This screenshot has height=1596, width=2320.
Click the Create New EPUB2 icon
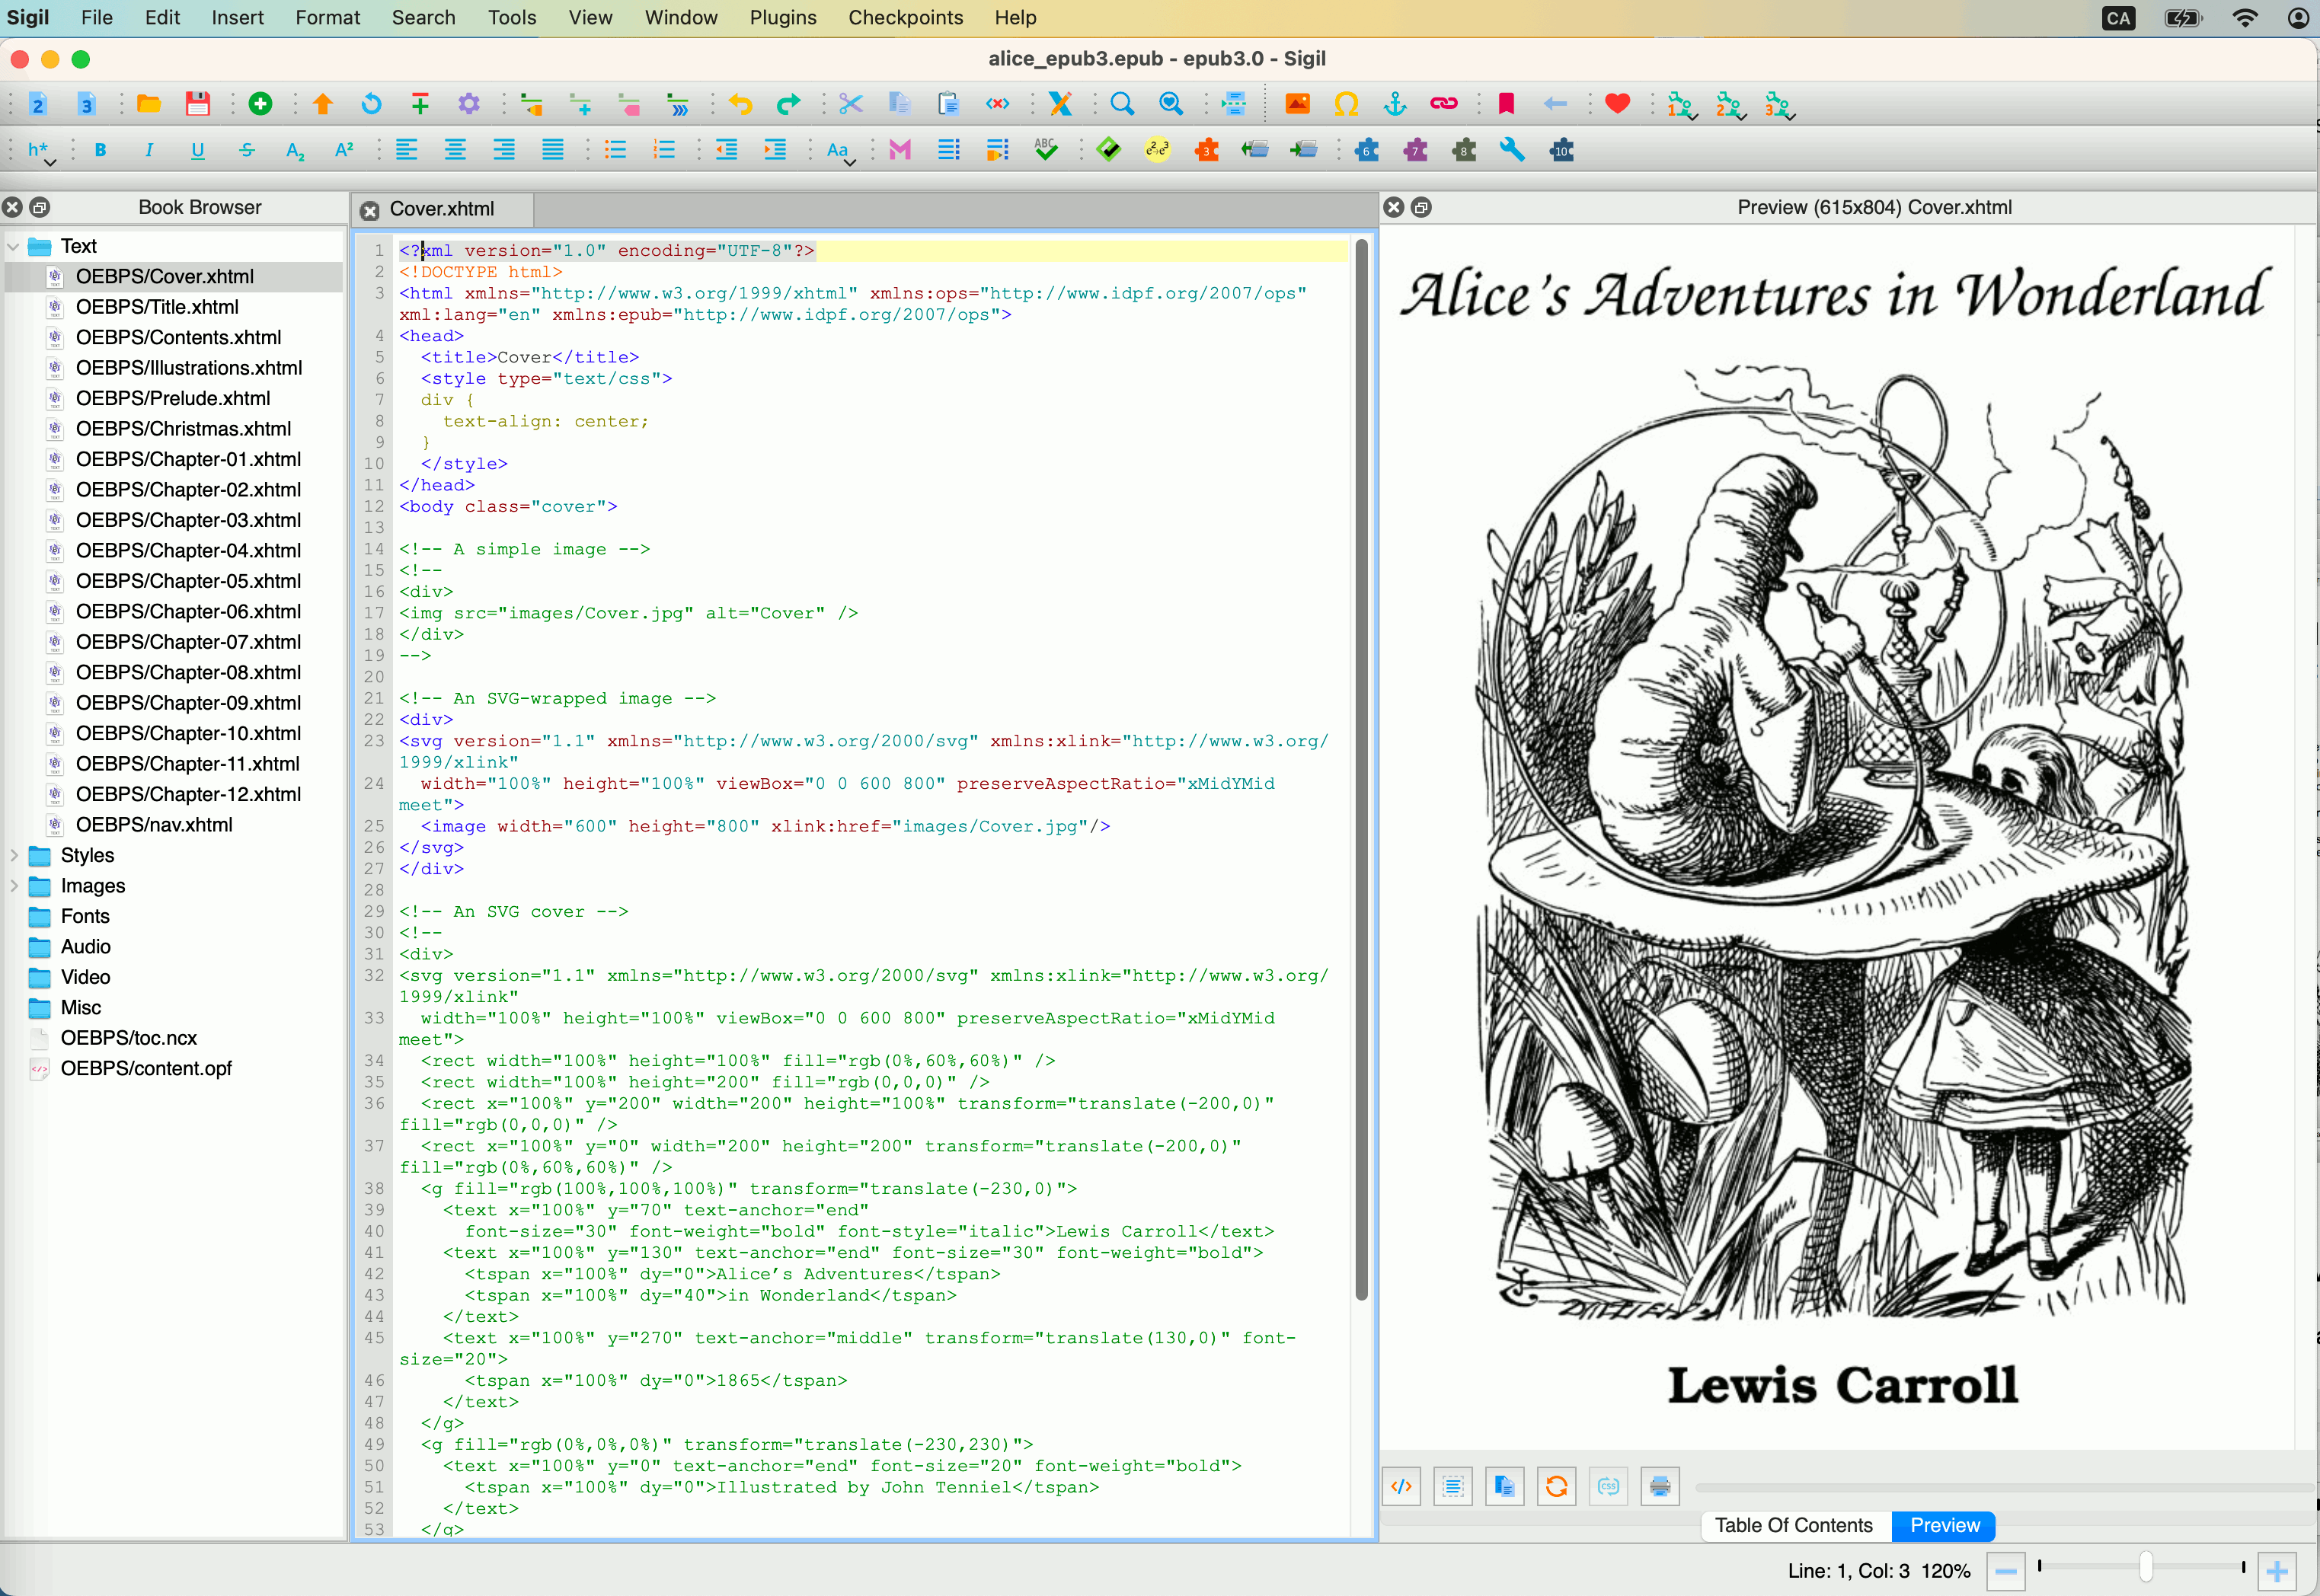(x=37, y=104)
